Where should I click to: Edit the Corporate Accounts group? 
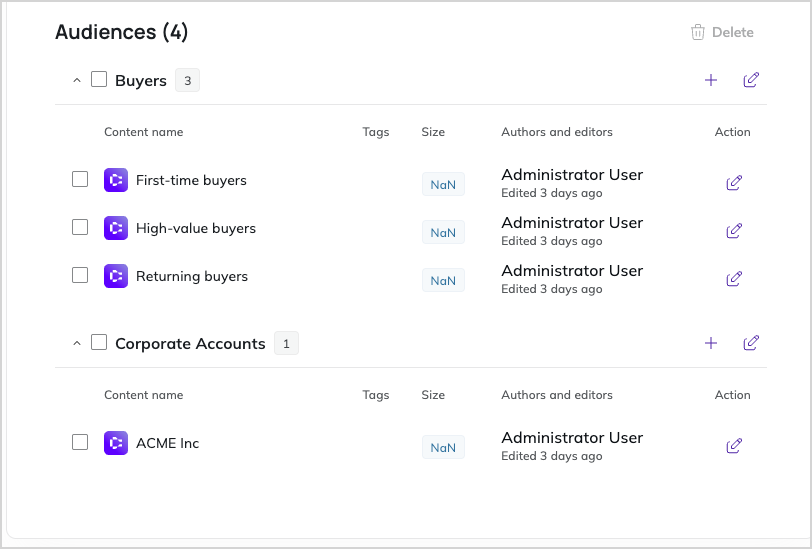coord(751,343)
